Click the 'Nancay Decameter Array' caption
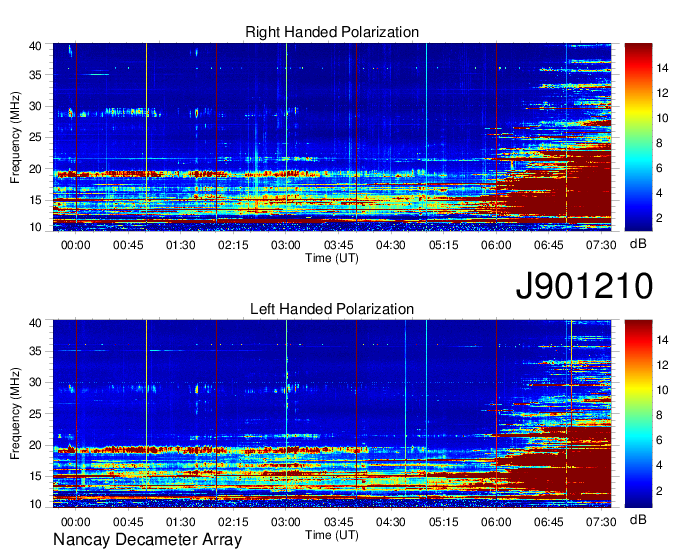This screenshot has width=680, height=552. (x=147, y=539)
